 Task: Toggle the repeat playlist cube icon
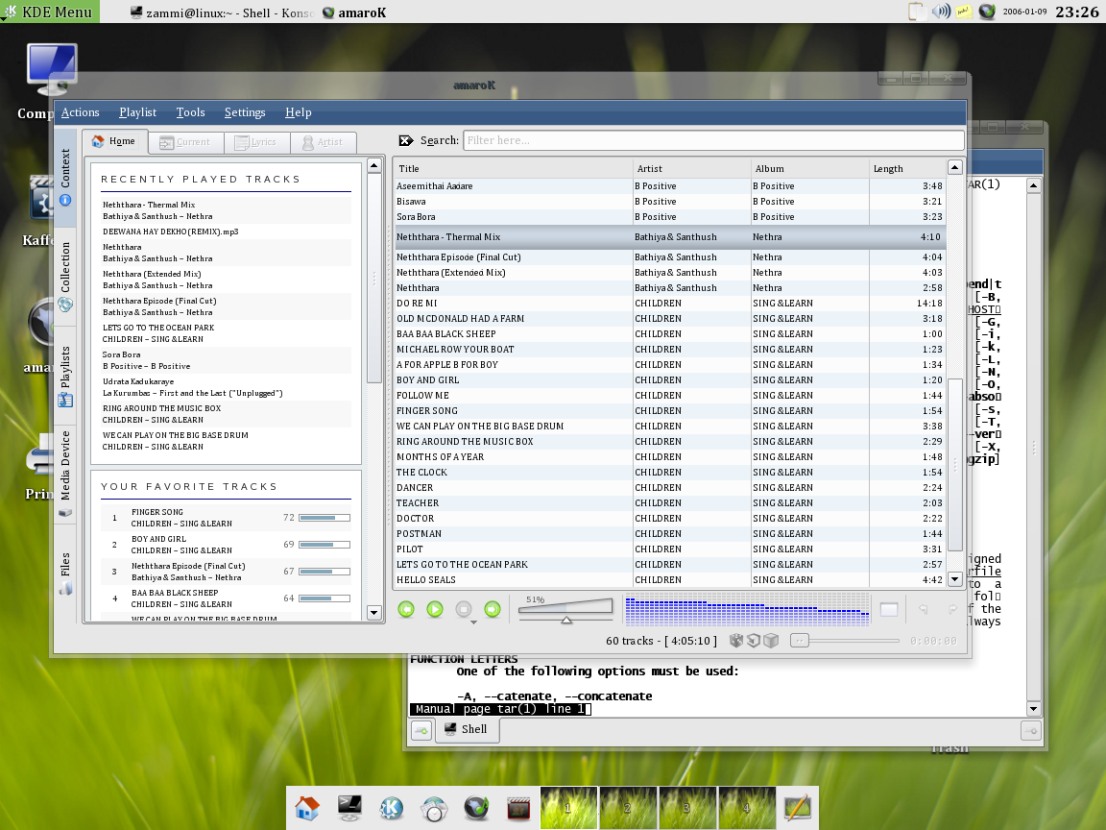[754, 640]
